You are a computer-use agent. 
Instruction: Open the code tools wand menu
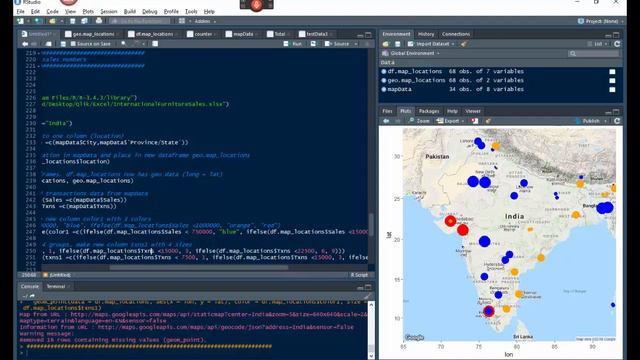point(137,44)
